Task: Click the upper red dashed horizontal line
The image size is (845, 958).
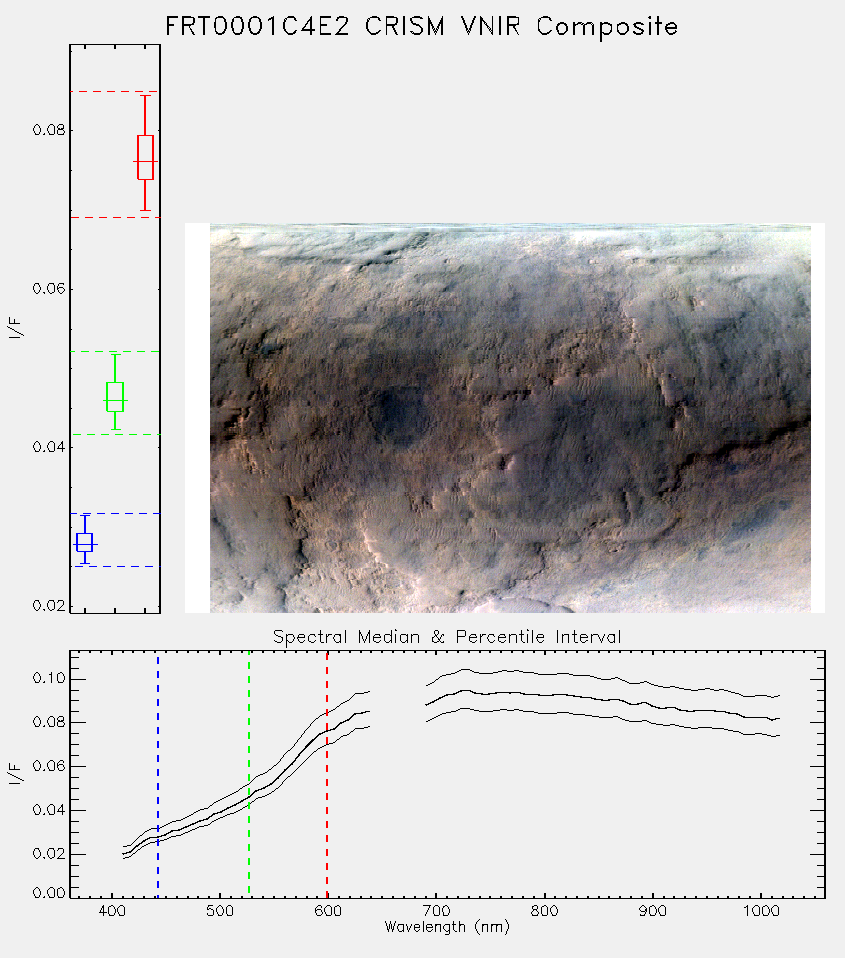Action: coord(115,92)
